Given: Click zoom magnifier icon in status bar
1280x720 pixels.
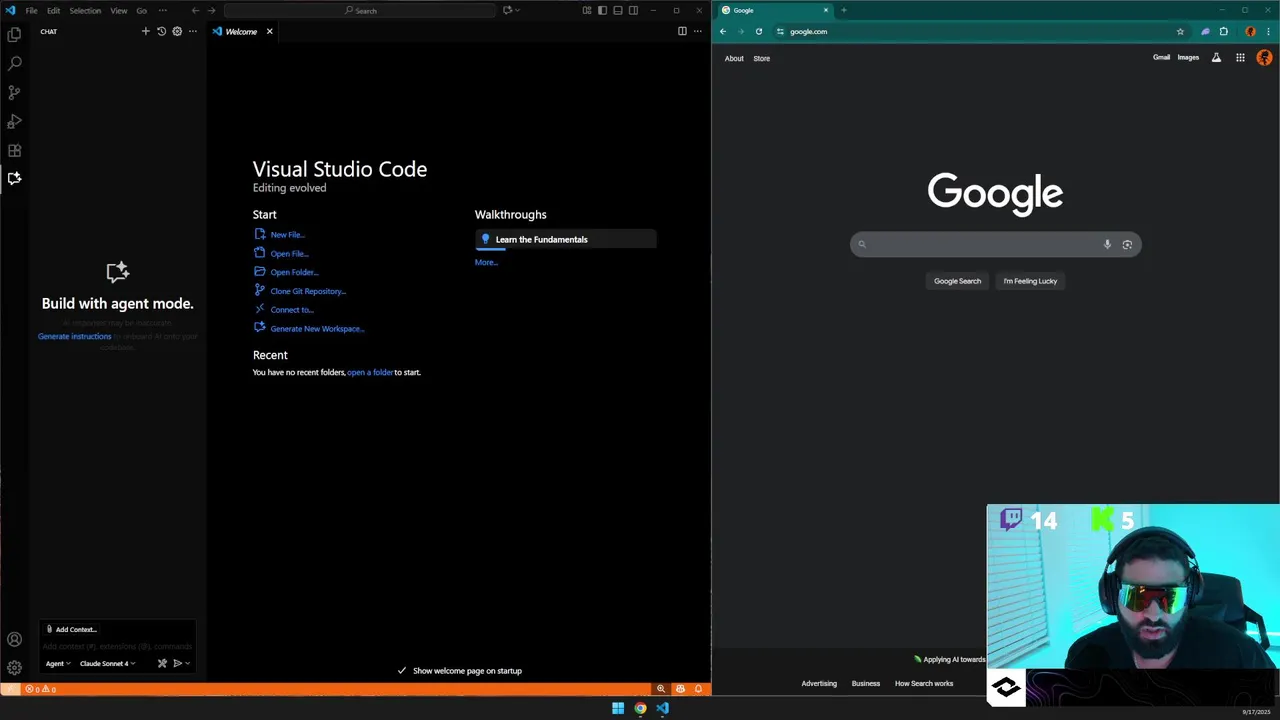Looking at the screenshot, I should [661, 689].
